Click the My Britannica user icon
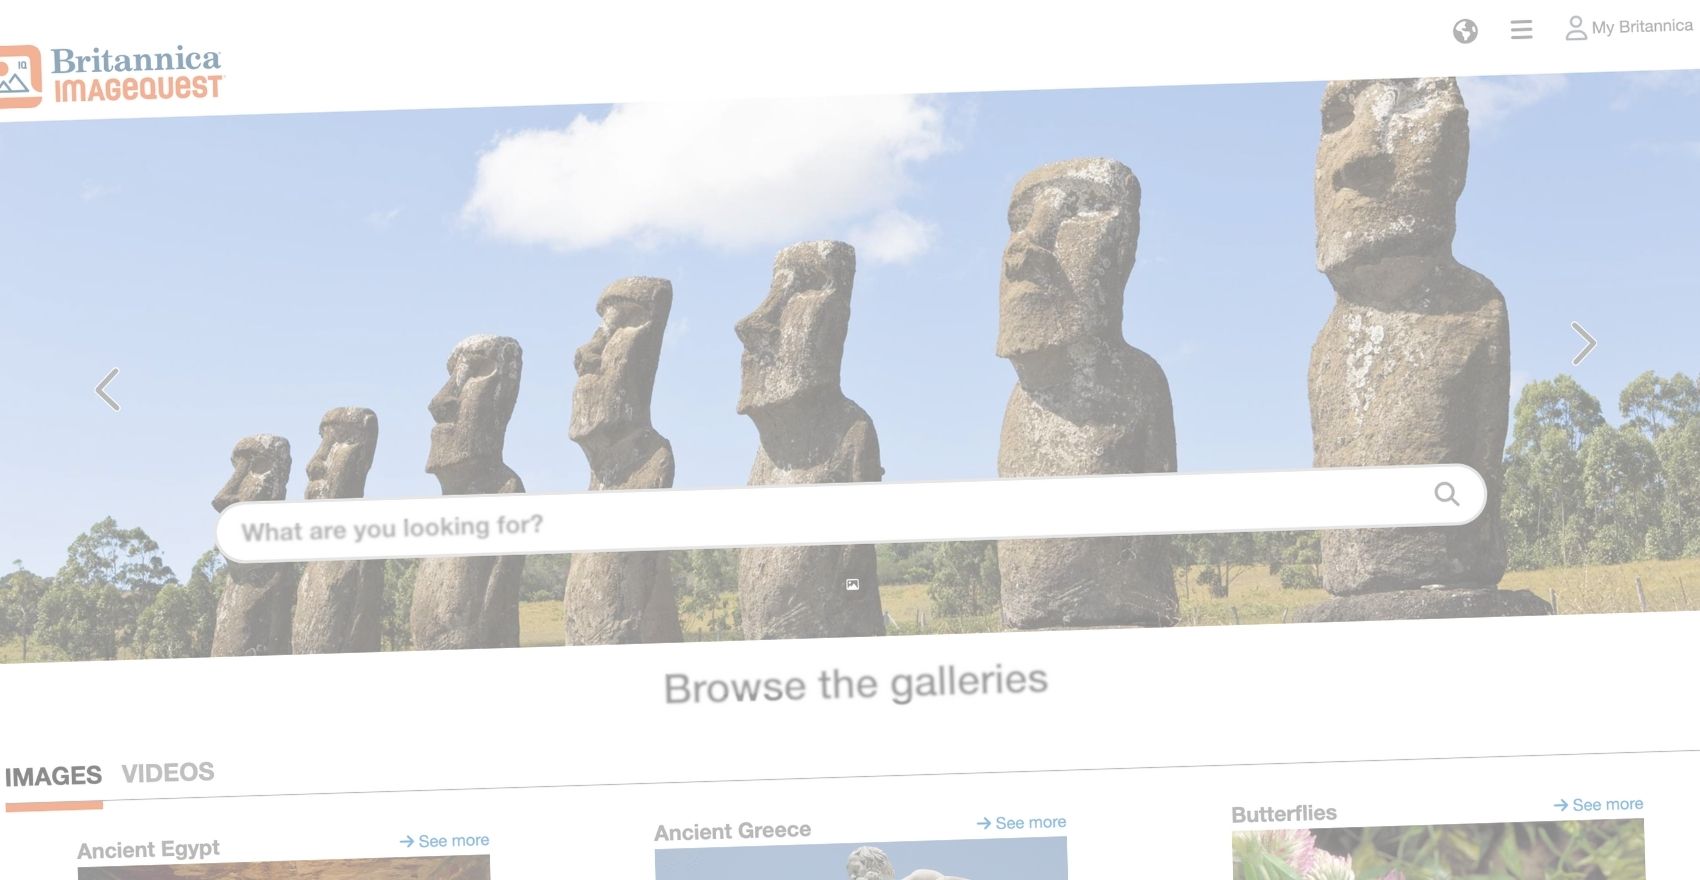Image resolution: width=1700 pixels, height=880 pixels. coord(1576,28)
